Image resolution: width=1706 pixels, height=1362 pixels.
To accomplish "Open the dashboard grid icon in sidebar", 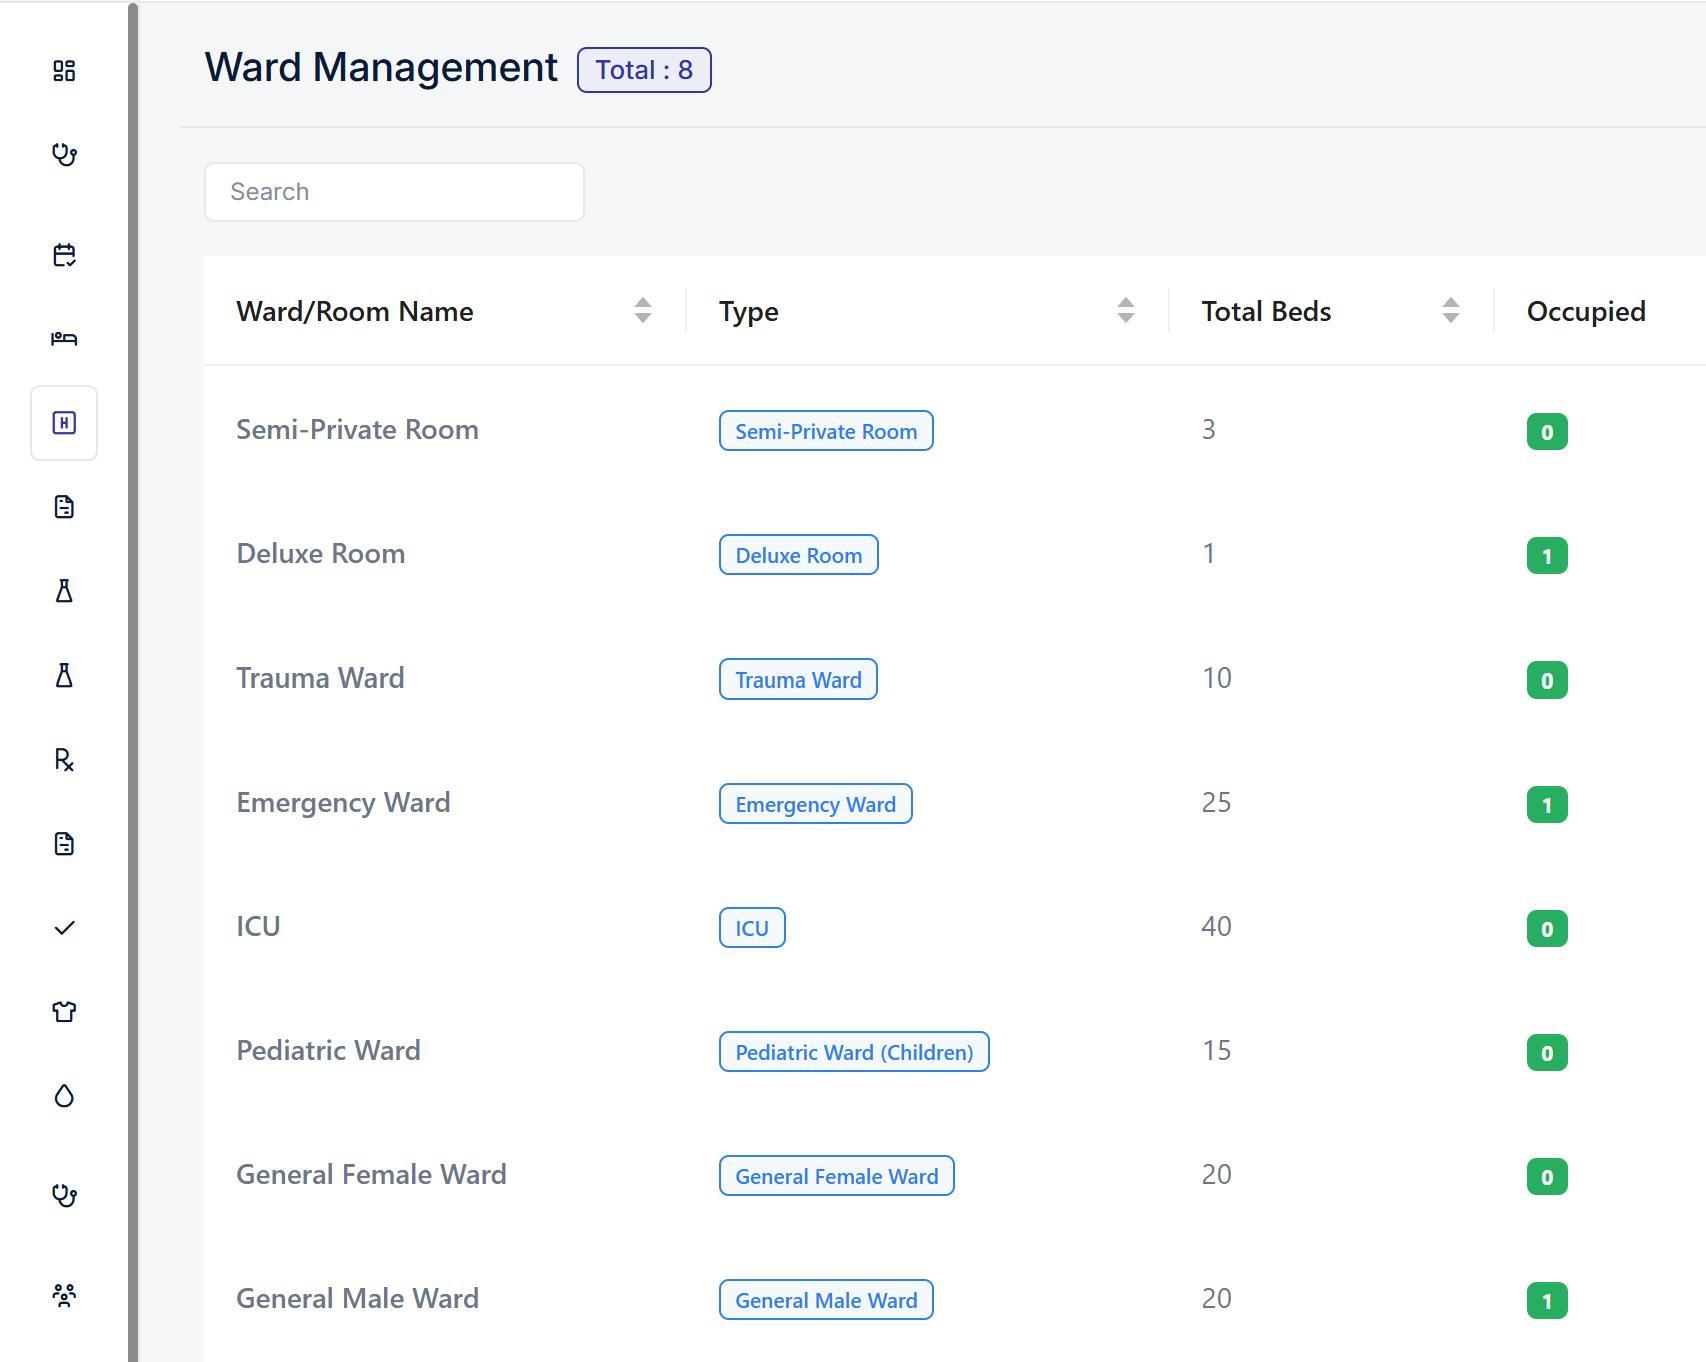I will pyautogui.click(x=64, y=70).
